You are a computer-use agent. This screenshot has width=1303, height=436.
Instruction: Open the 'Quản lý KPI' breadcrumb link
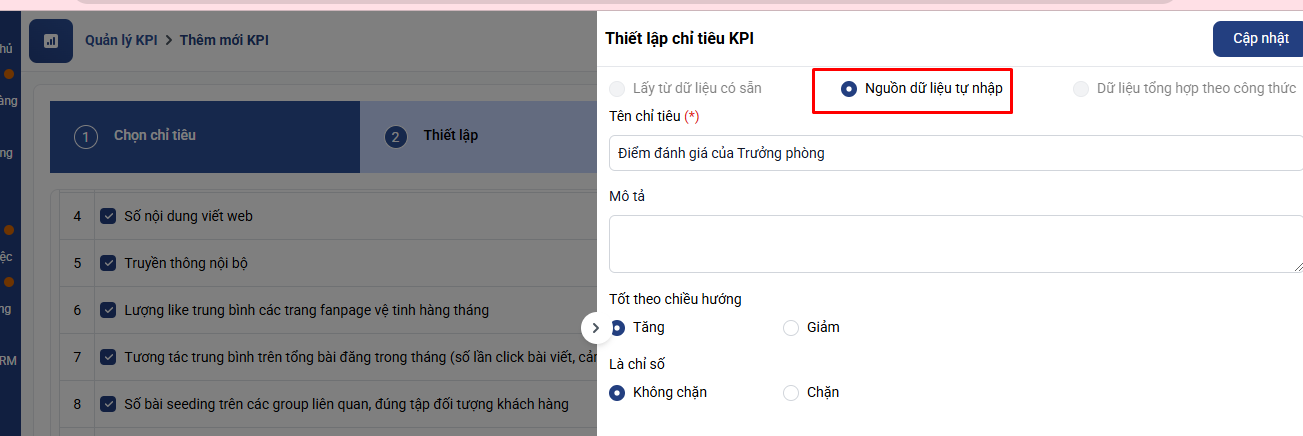[x=123, y=41]
